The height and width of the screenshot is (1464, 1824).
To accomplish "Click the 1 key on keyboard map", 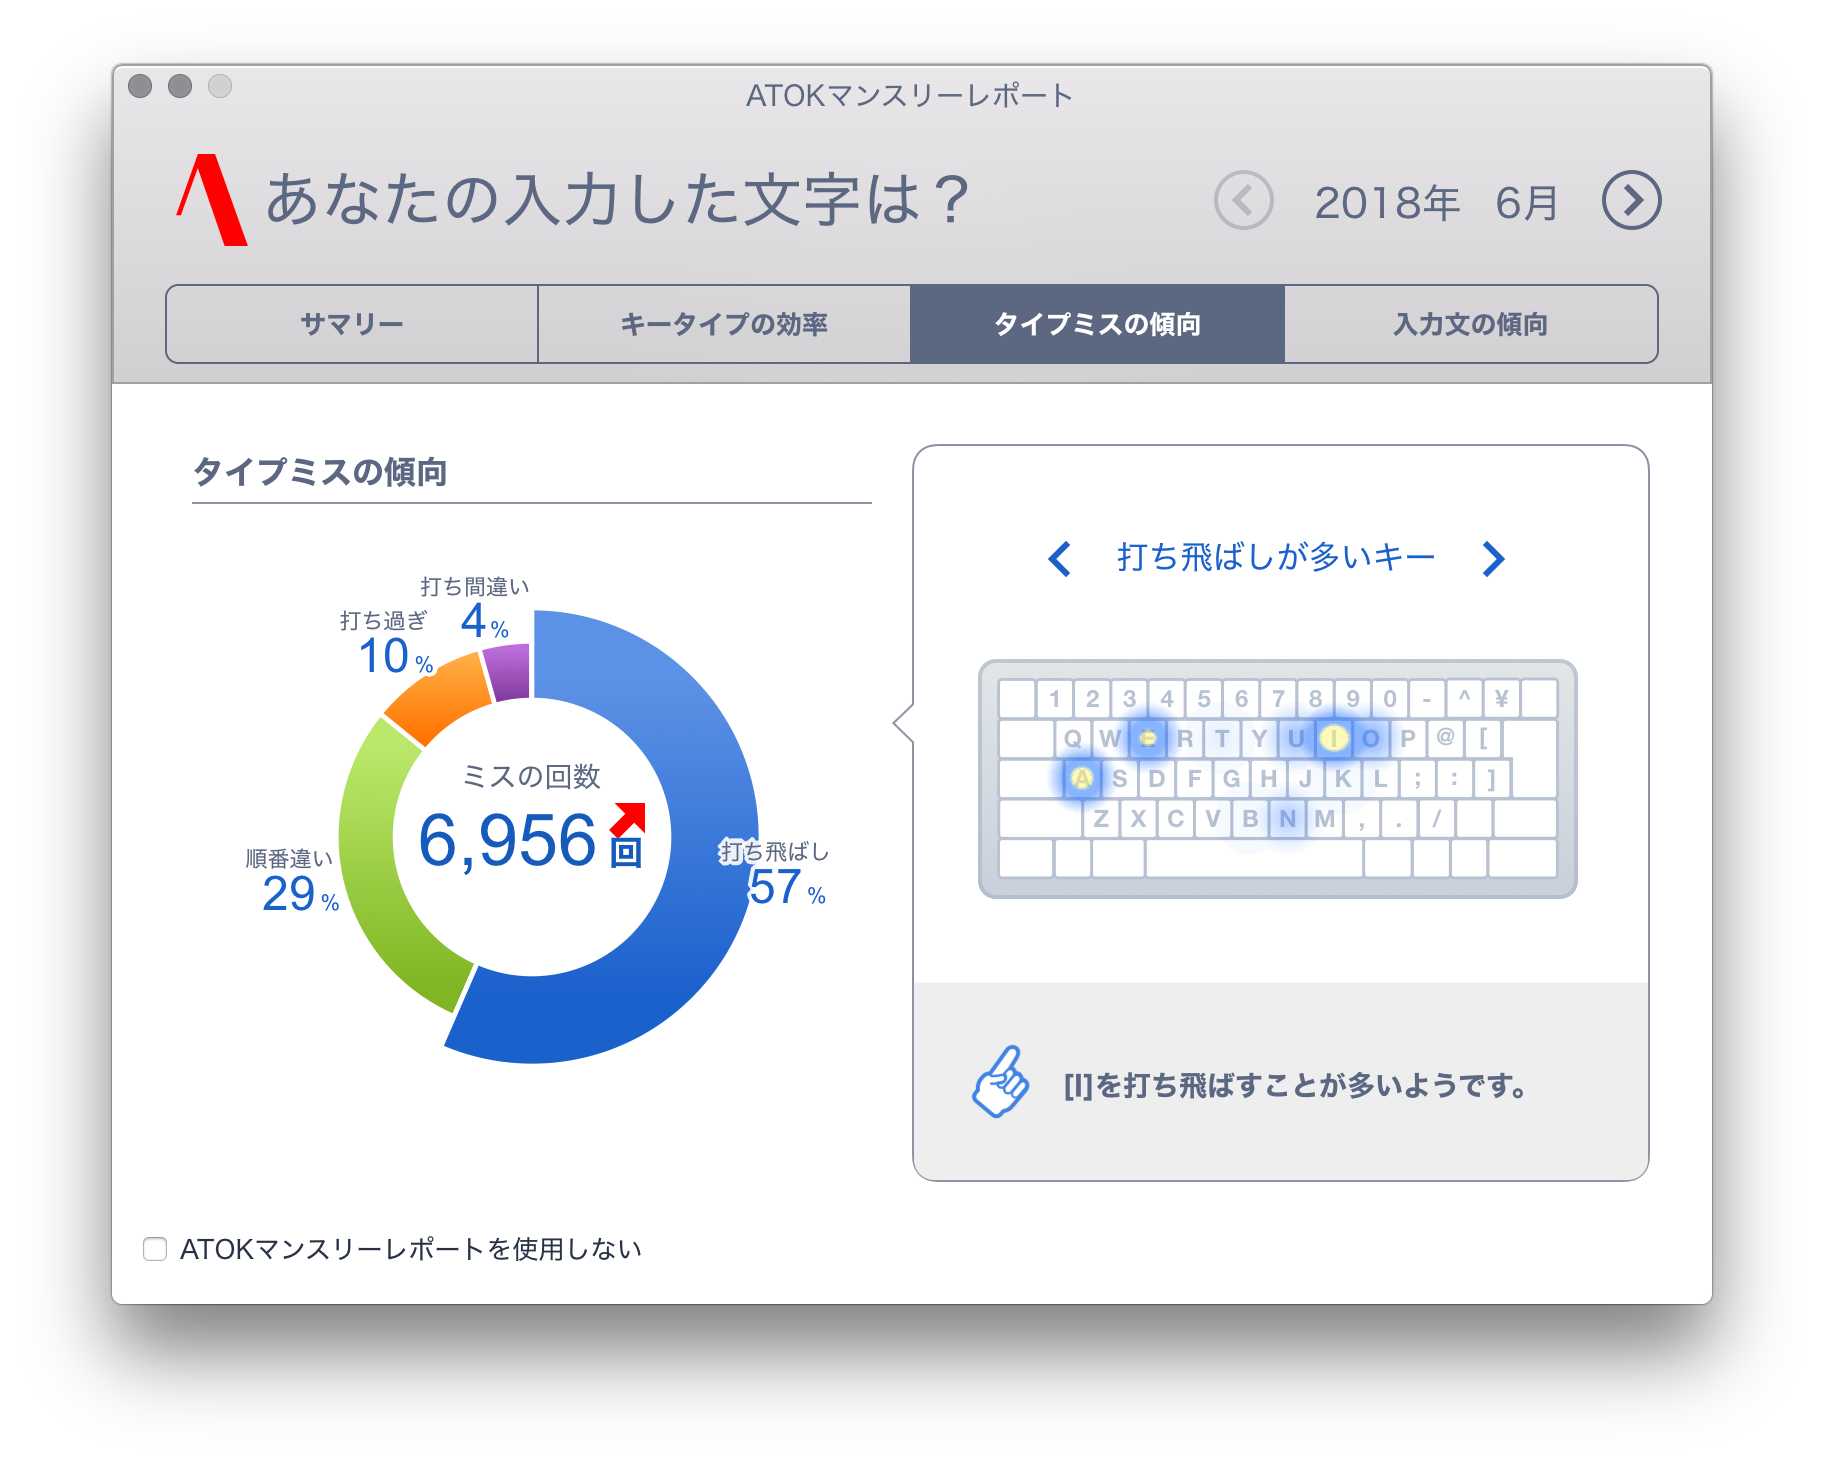I will (1054, 698).
